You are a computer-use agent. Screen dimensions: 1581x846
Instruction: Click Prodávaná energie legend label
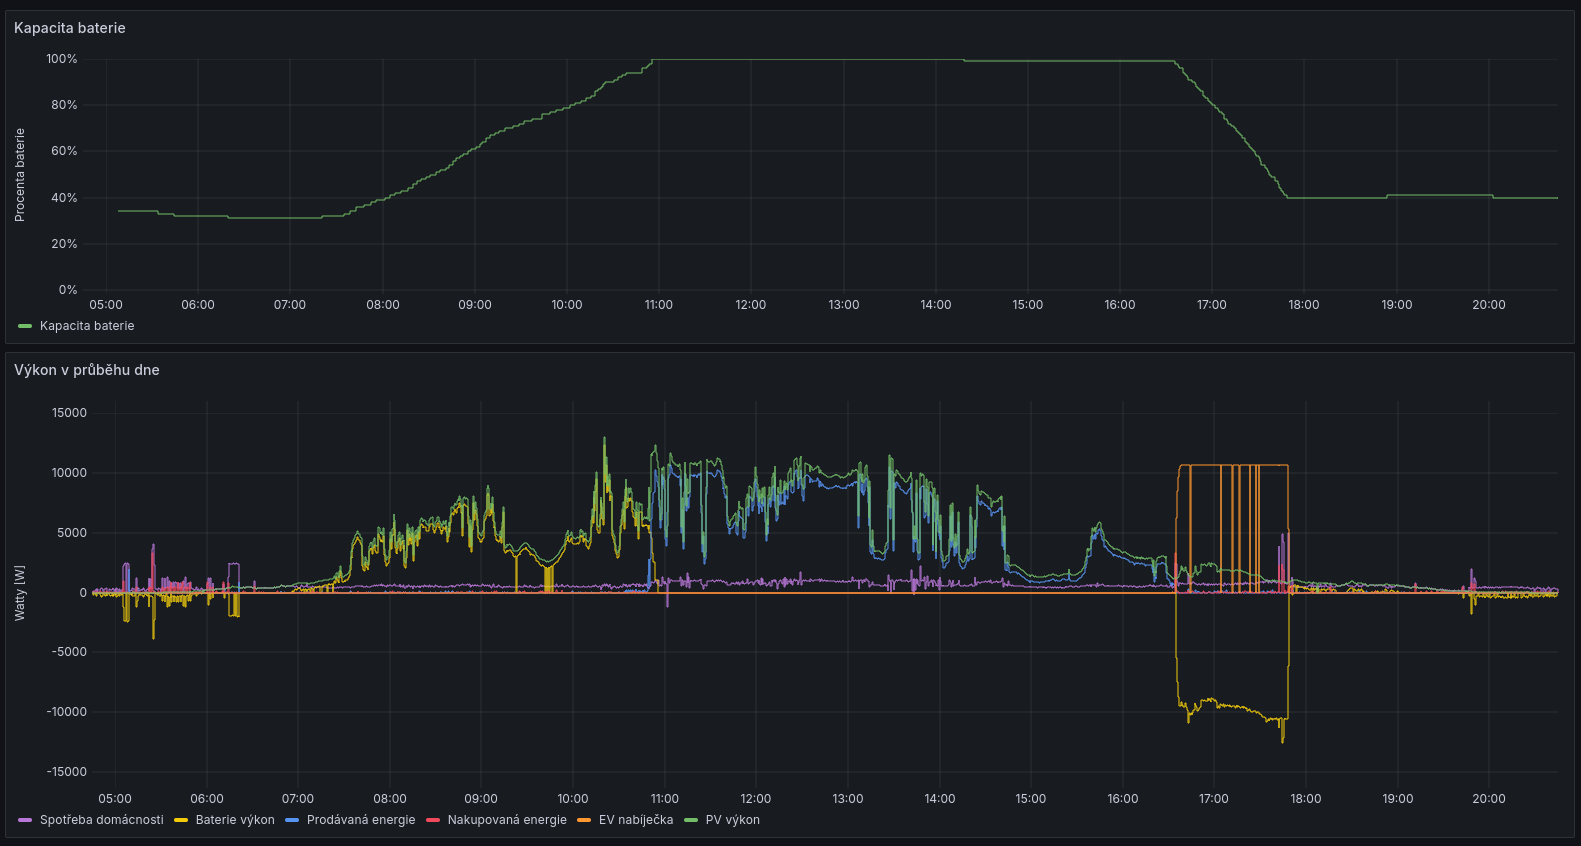click(361, 820)
